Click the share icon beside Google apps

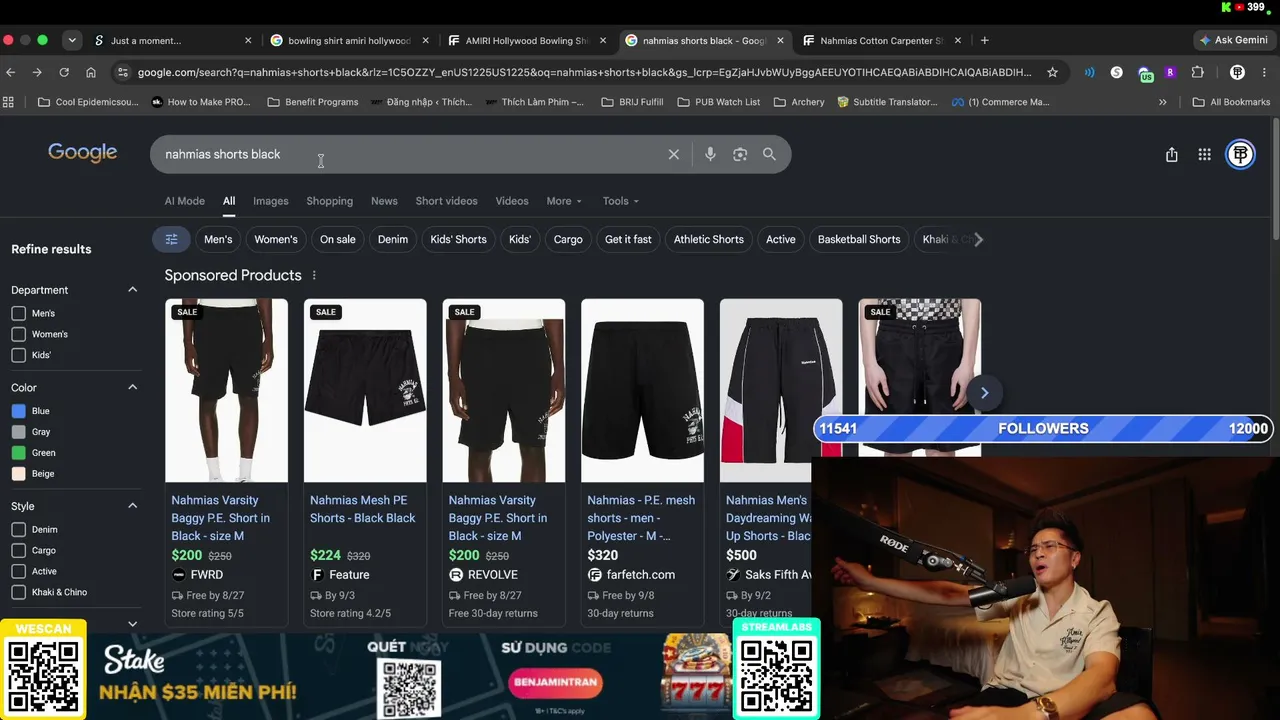[1171, 154]
